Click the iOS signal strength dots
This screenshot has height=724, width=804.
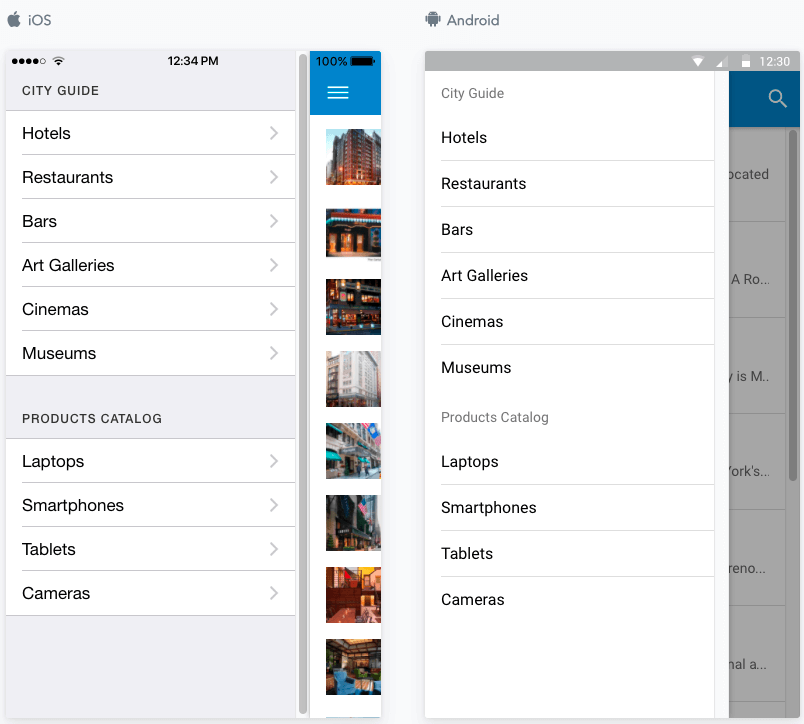point(29,61)
